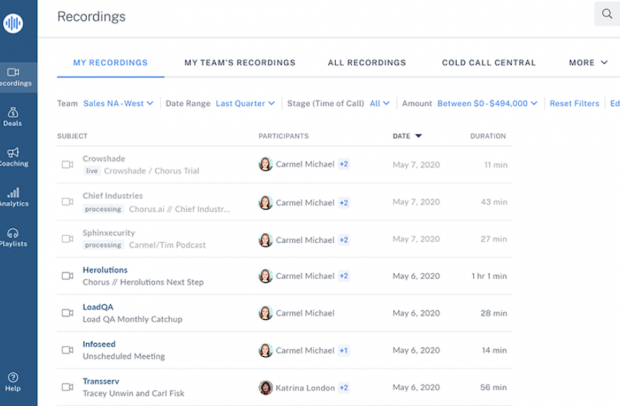
Task: Click 'Carmel/Tim Podcast' text
Action: [x=167, y=245]
